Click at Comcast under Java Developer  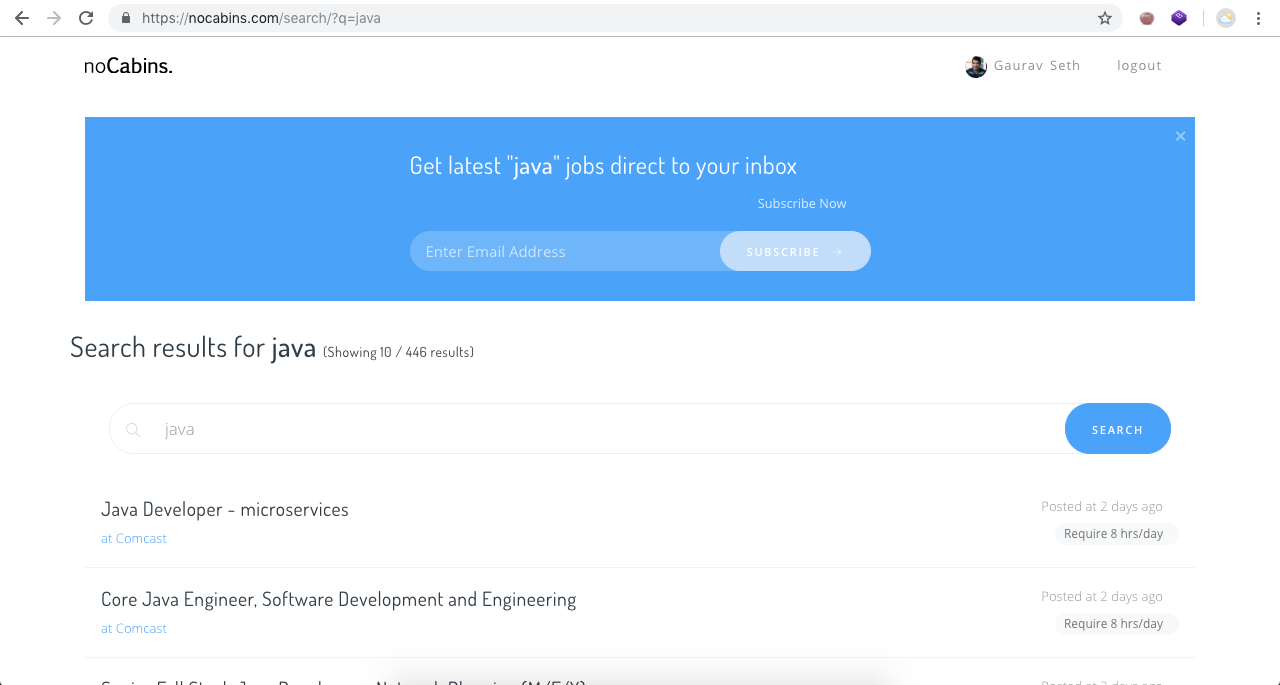pos(134,538)
